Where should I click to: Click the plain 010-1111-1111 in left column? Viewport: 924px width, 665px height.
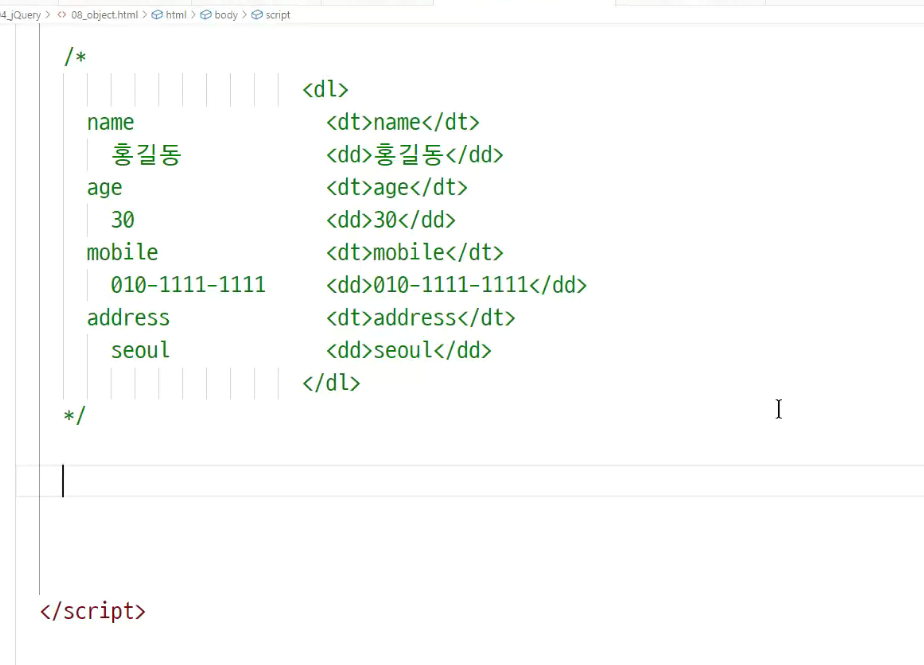(x=188, y=285)
